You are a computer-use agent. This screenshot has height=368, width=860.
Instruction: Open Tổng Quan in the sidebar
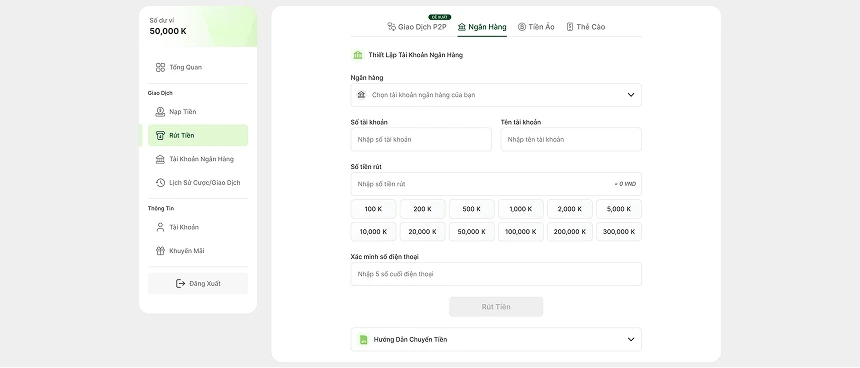pos(197,67)
